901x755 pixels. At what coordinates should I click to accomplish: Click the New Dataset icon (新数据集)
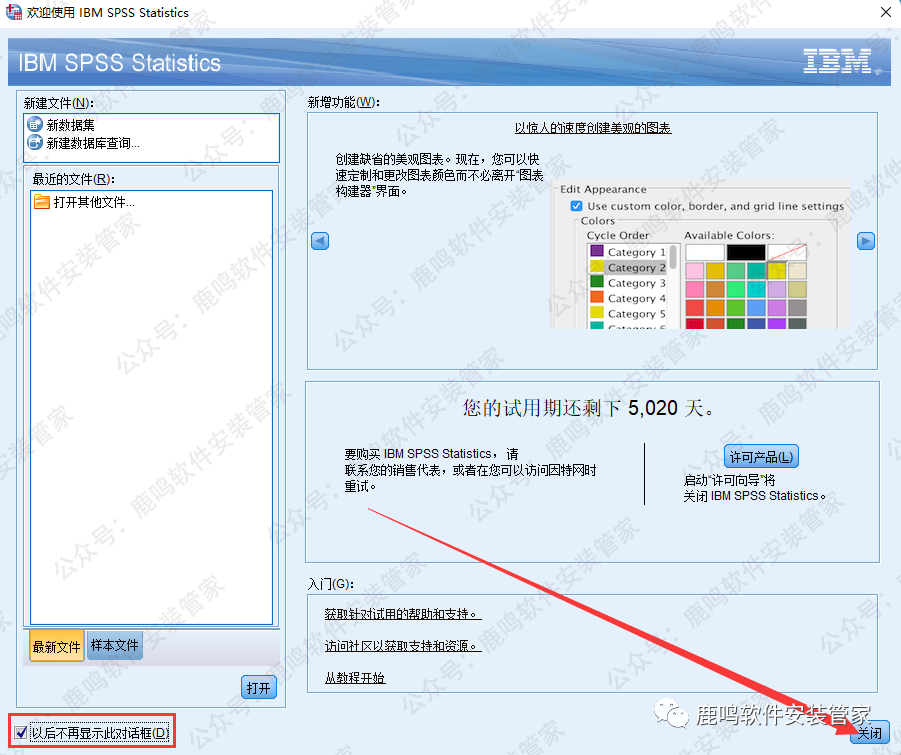[35, 126]
